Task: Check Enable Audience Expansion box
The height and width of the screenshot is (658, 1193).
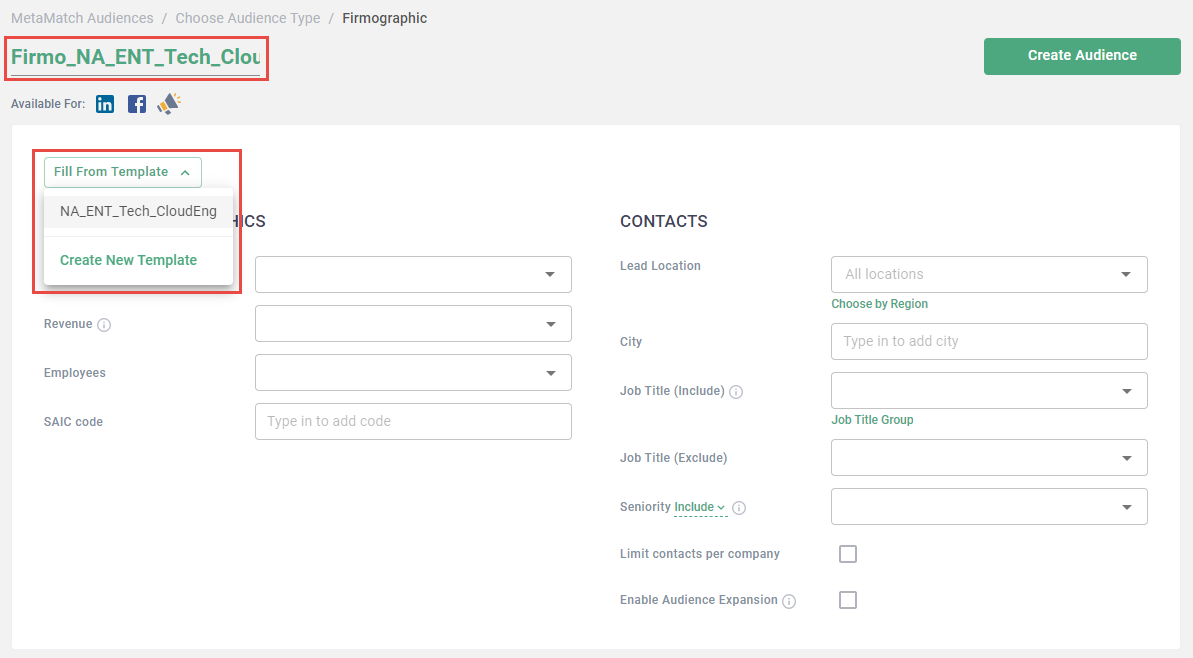Action: pos(848,600)
